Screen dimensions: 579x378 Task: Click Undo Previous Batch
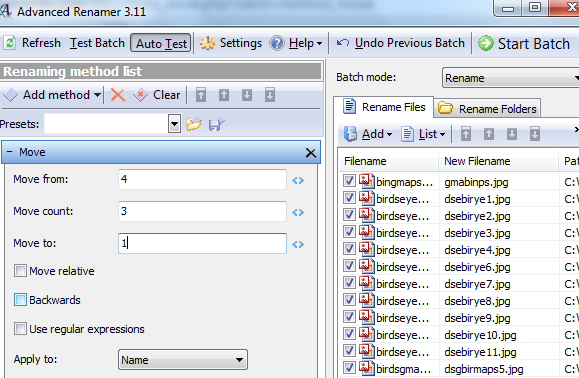(401, 43)
